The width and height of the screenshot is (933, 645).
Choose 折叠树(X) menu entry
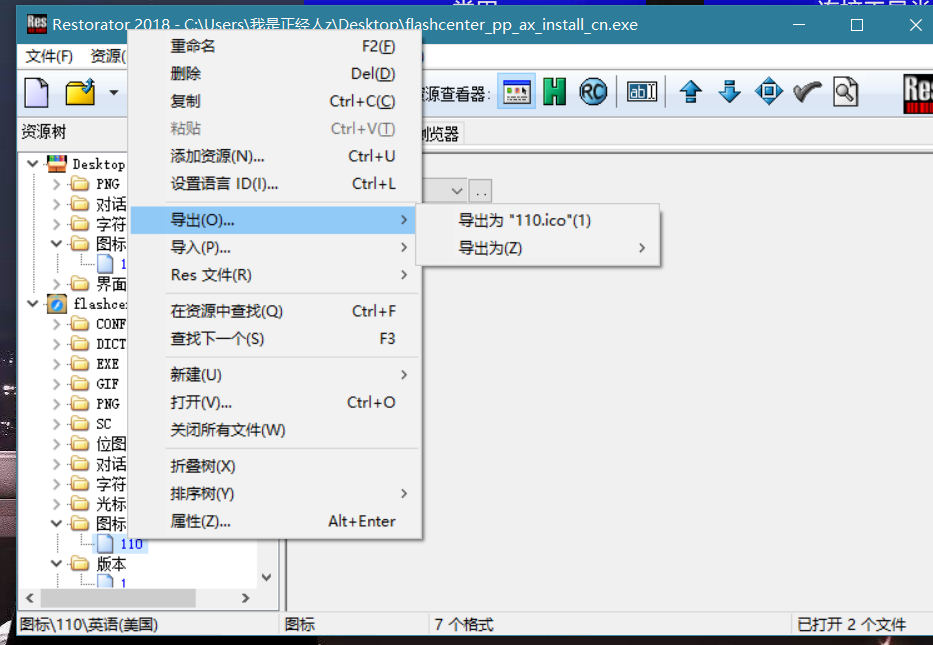click(275, 466)
